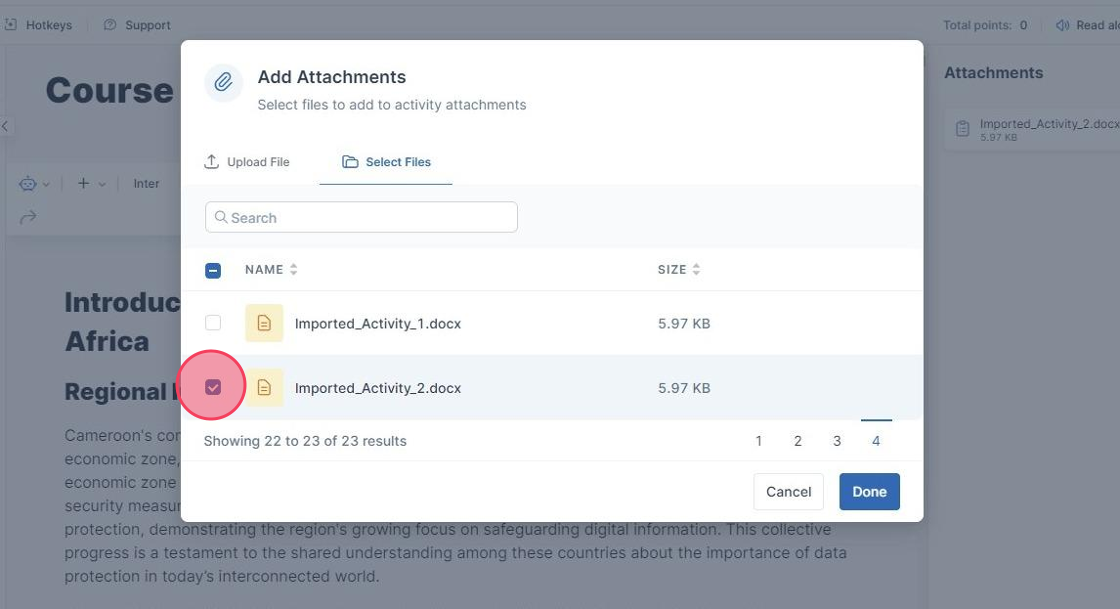Go to page 3 of results

click(x=837, y=441)
